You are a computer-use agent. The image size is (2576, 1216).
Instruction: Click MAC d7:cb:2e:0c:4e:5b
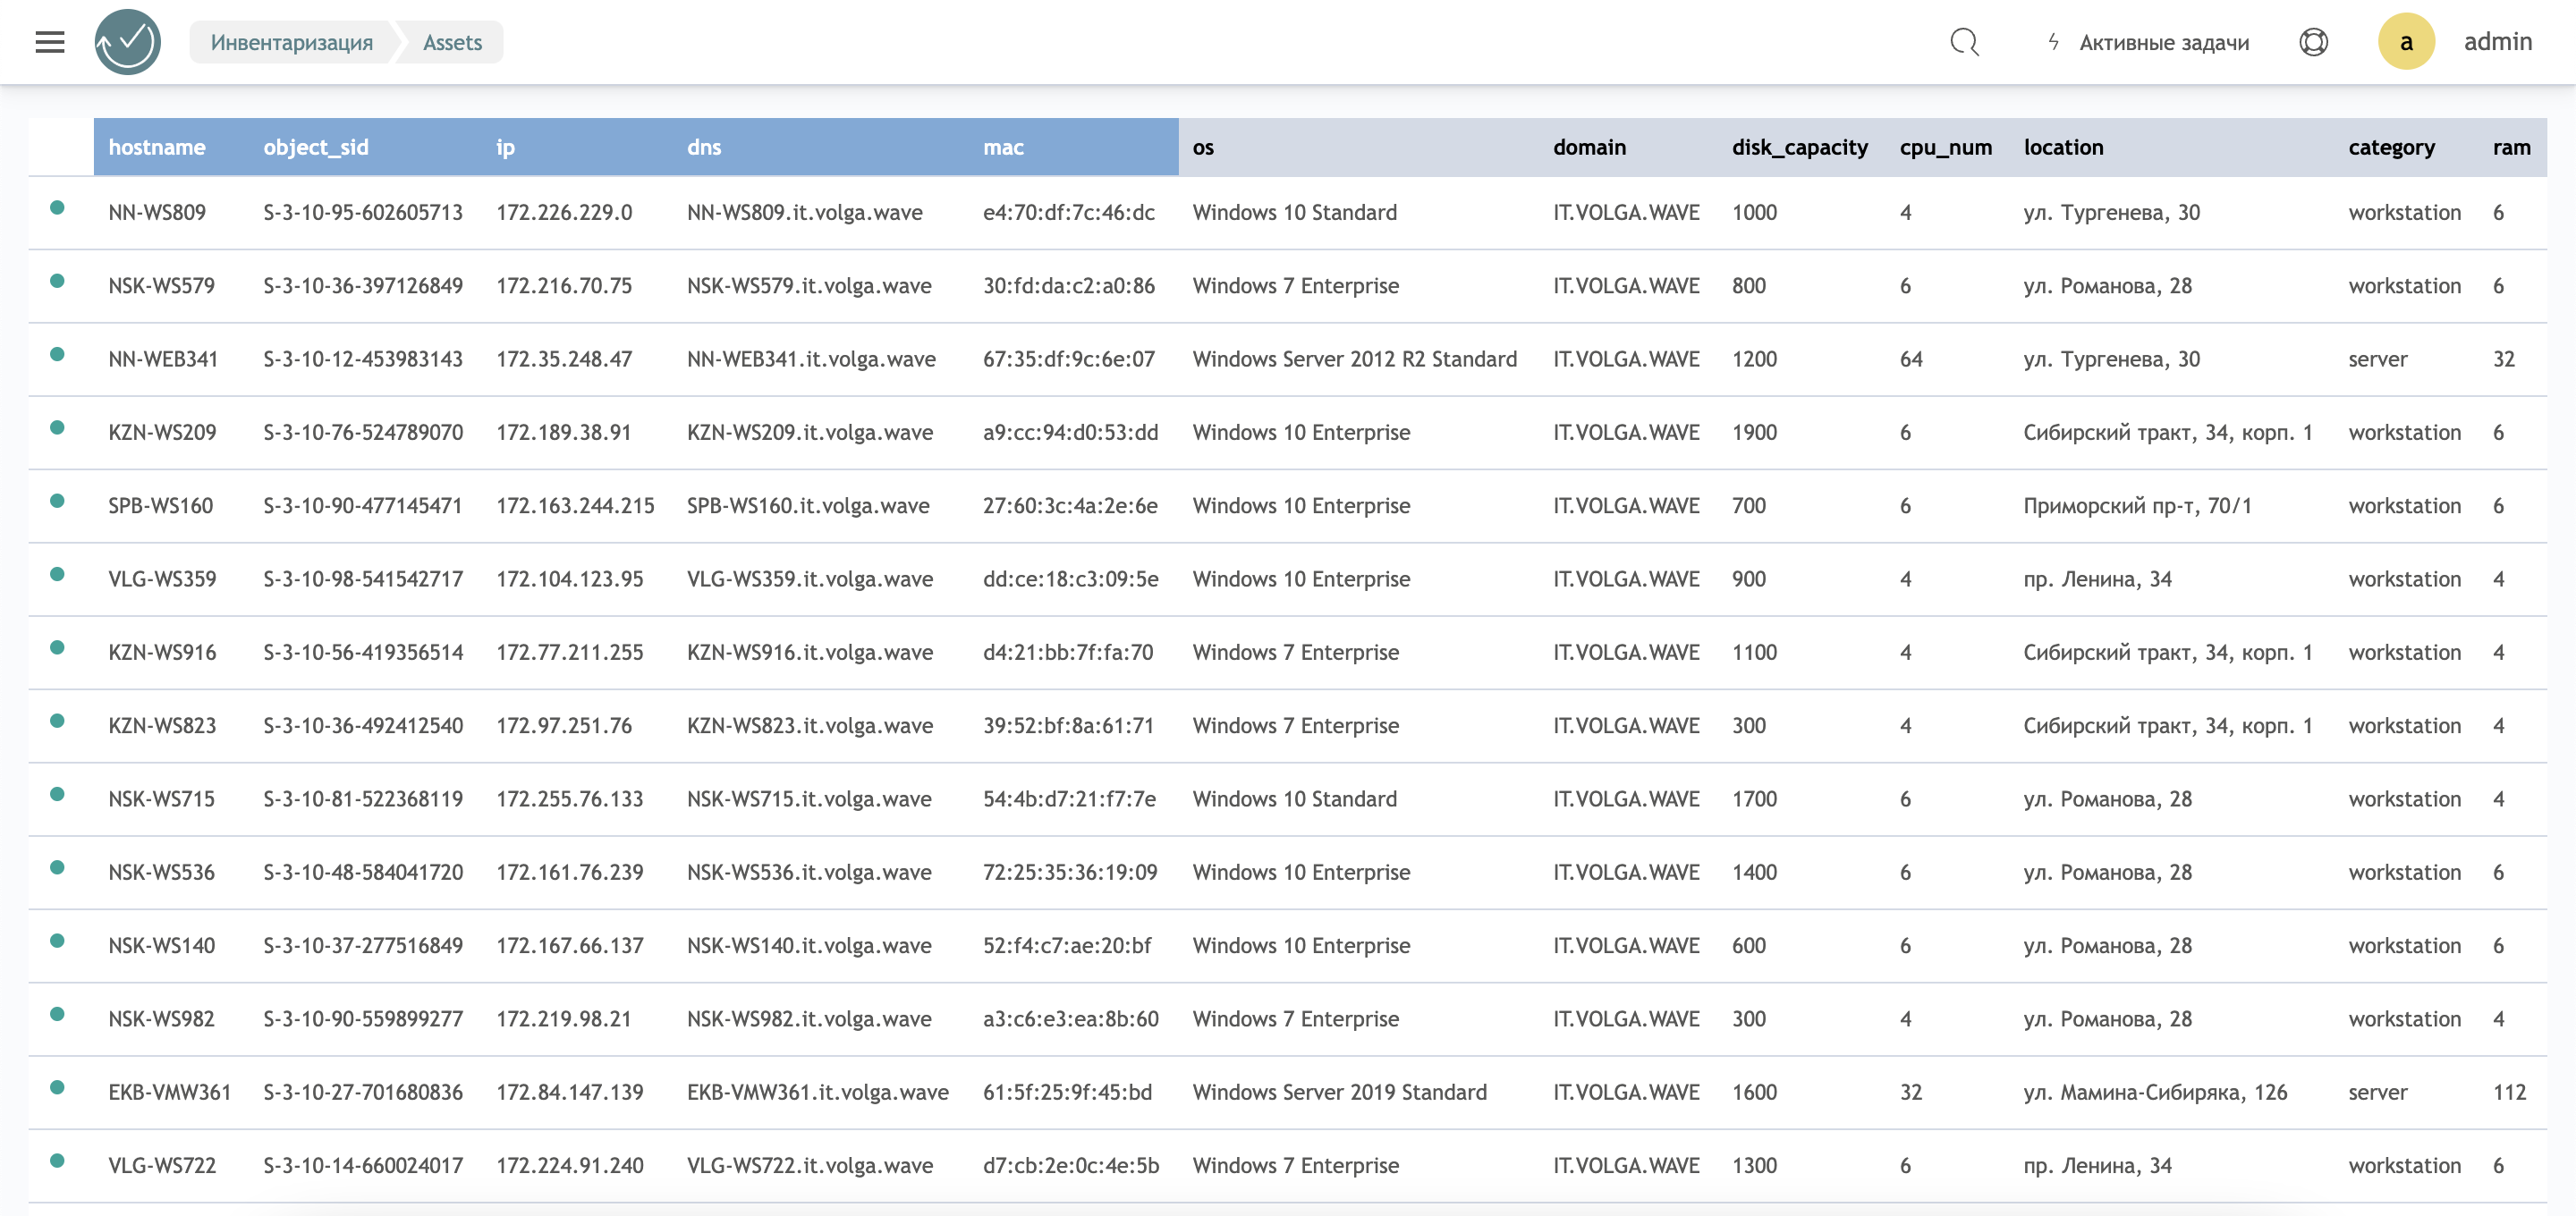[x=1071, y=1165]
